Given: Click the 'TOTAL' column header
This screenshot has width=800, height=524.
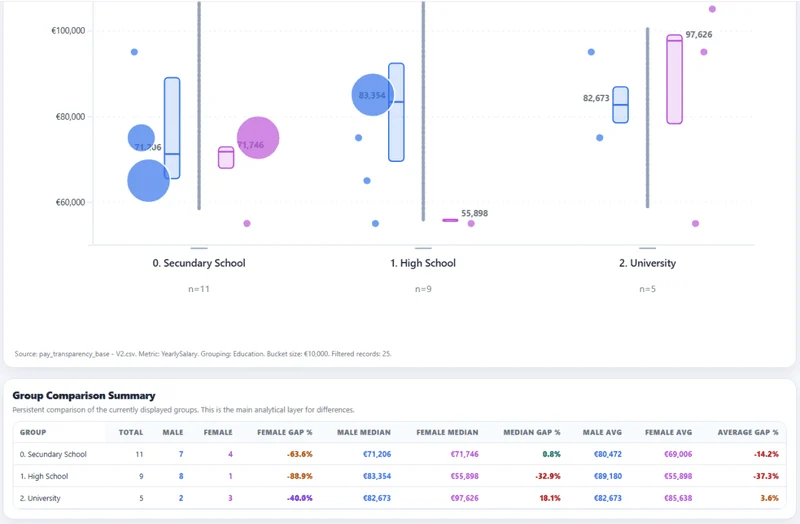Looking at the screenshot, I should (x=131, y=432).
